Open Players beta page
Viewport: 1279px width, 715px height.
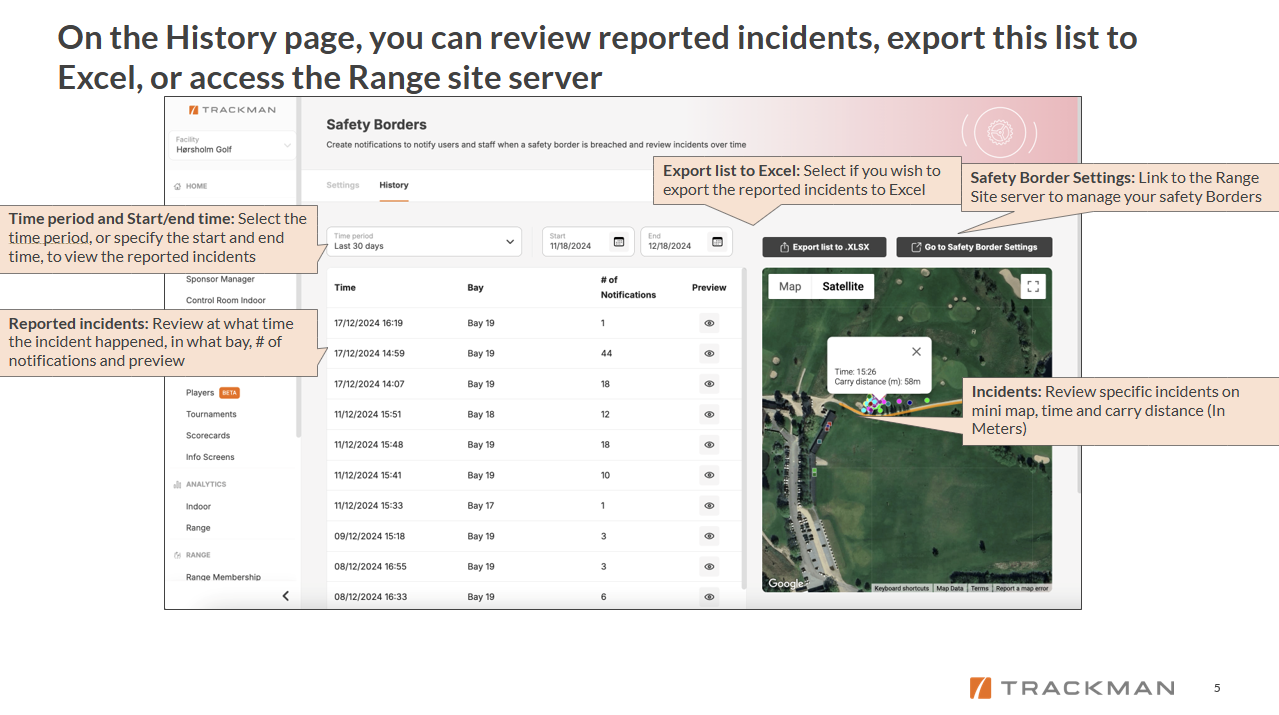pyautogui.click(x=213, y=392)
